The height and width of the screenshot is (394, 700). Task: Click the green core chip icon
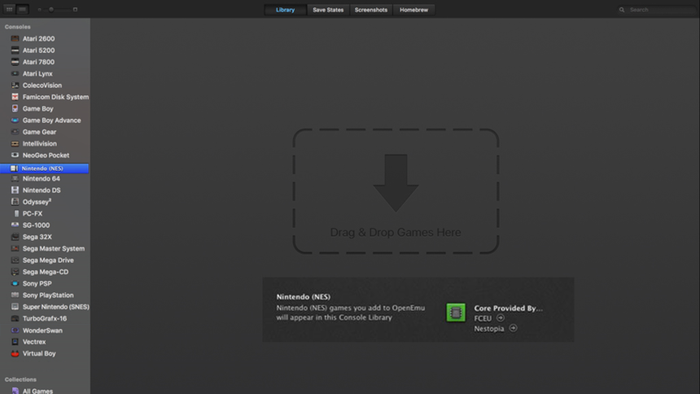pyautogui.click(x=456, y=312)
